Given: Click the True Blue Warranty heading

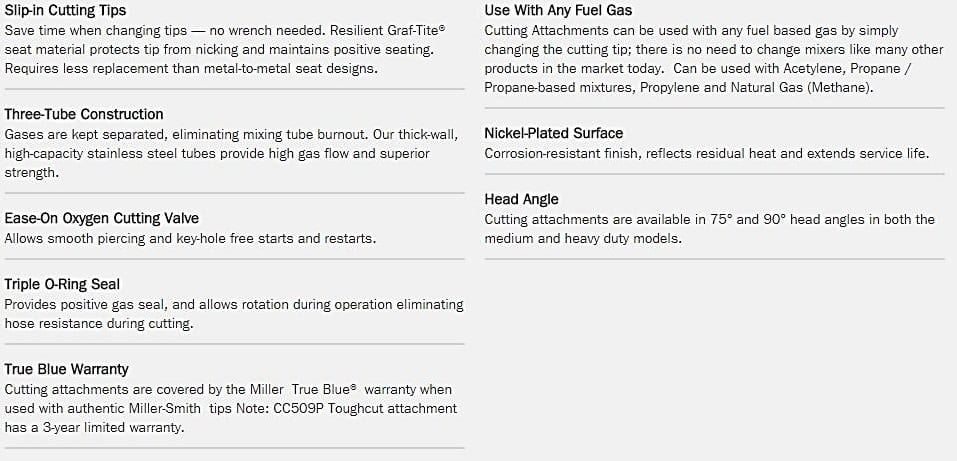Looking at the screenshot, I should click(67, 369).
